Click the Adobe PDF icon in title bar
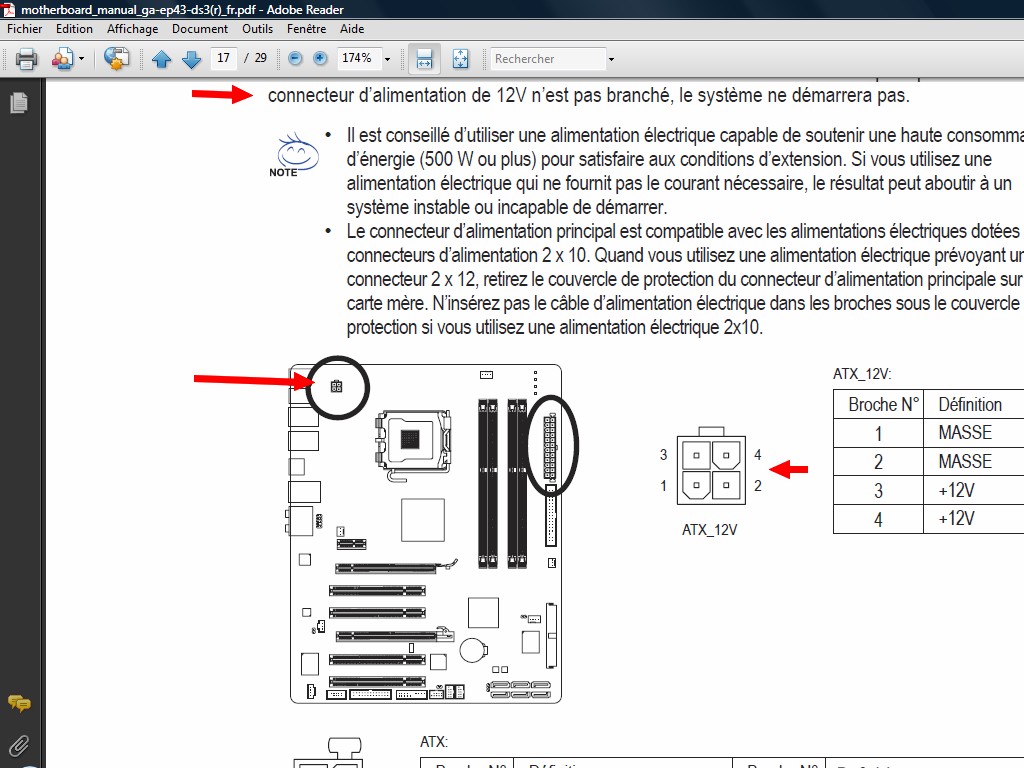The image size is (1024, 768). [8, 9]
